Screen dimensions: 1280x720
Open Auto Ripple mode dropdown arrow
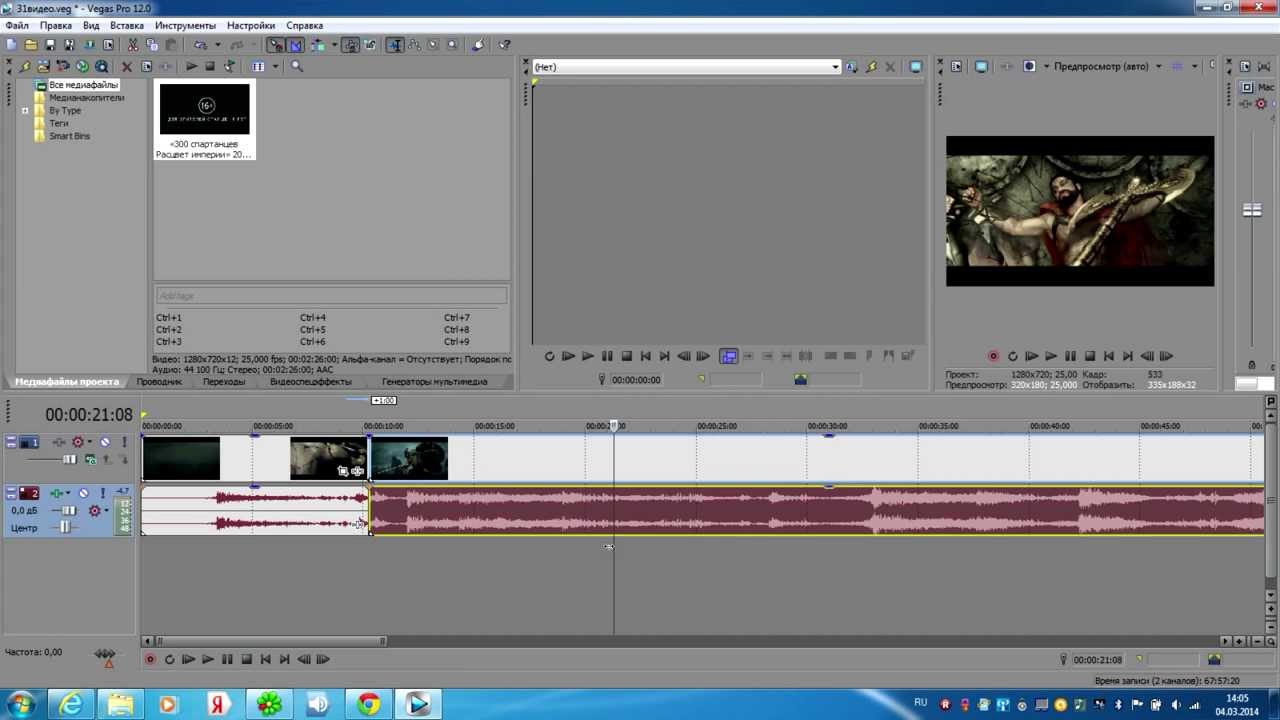point(334,45)
